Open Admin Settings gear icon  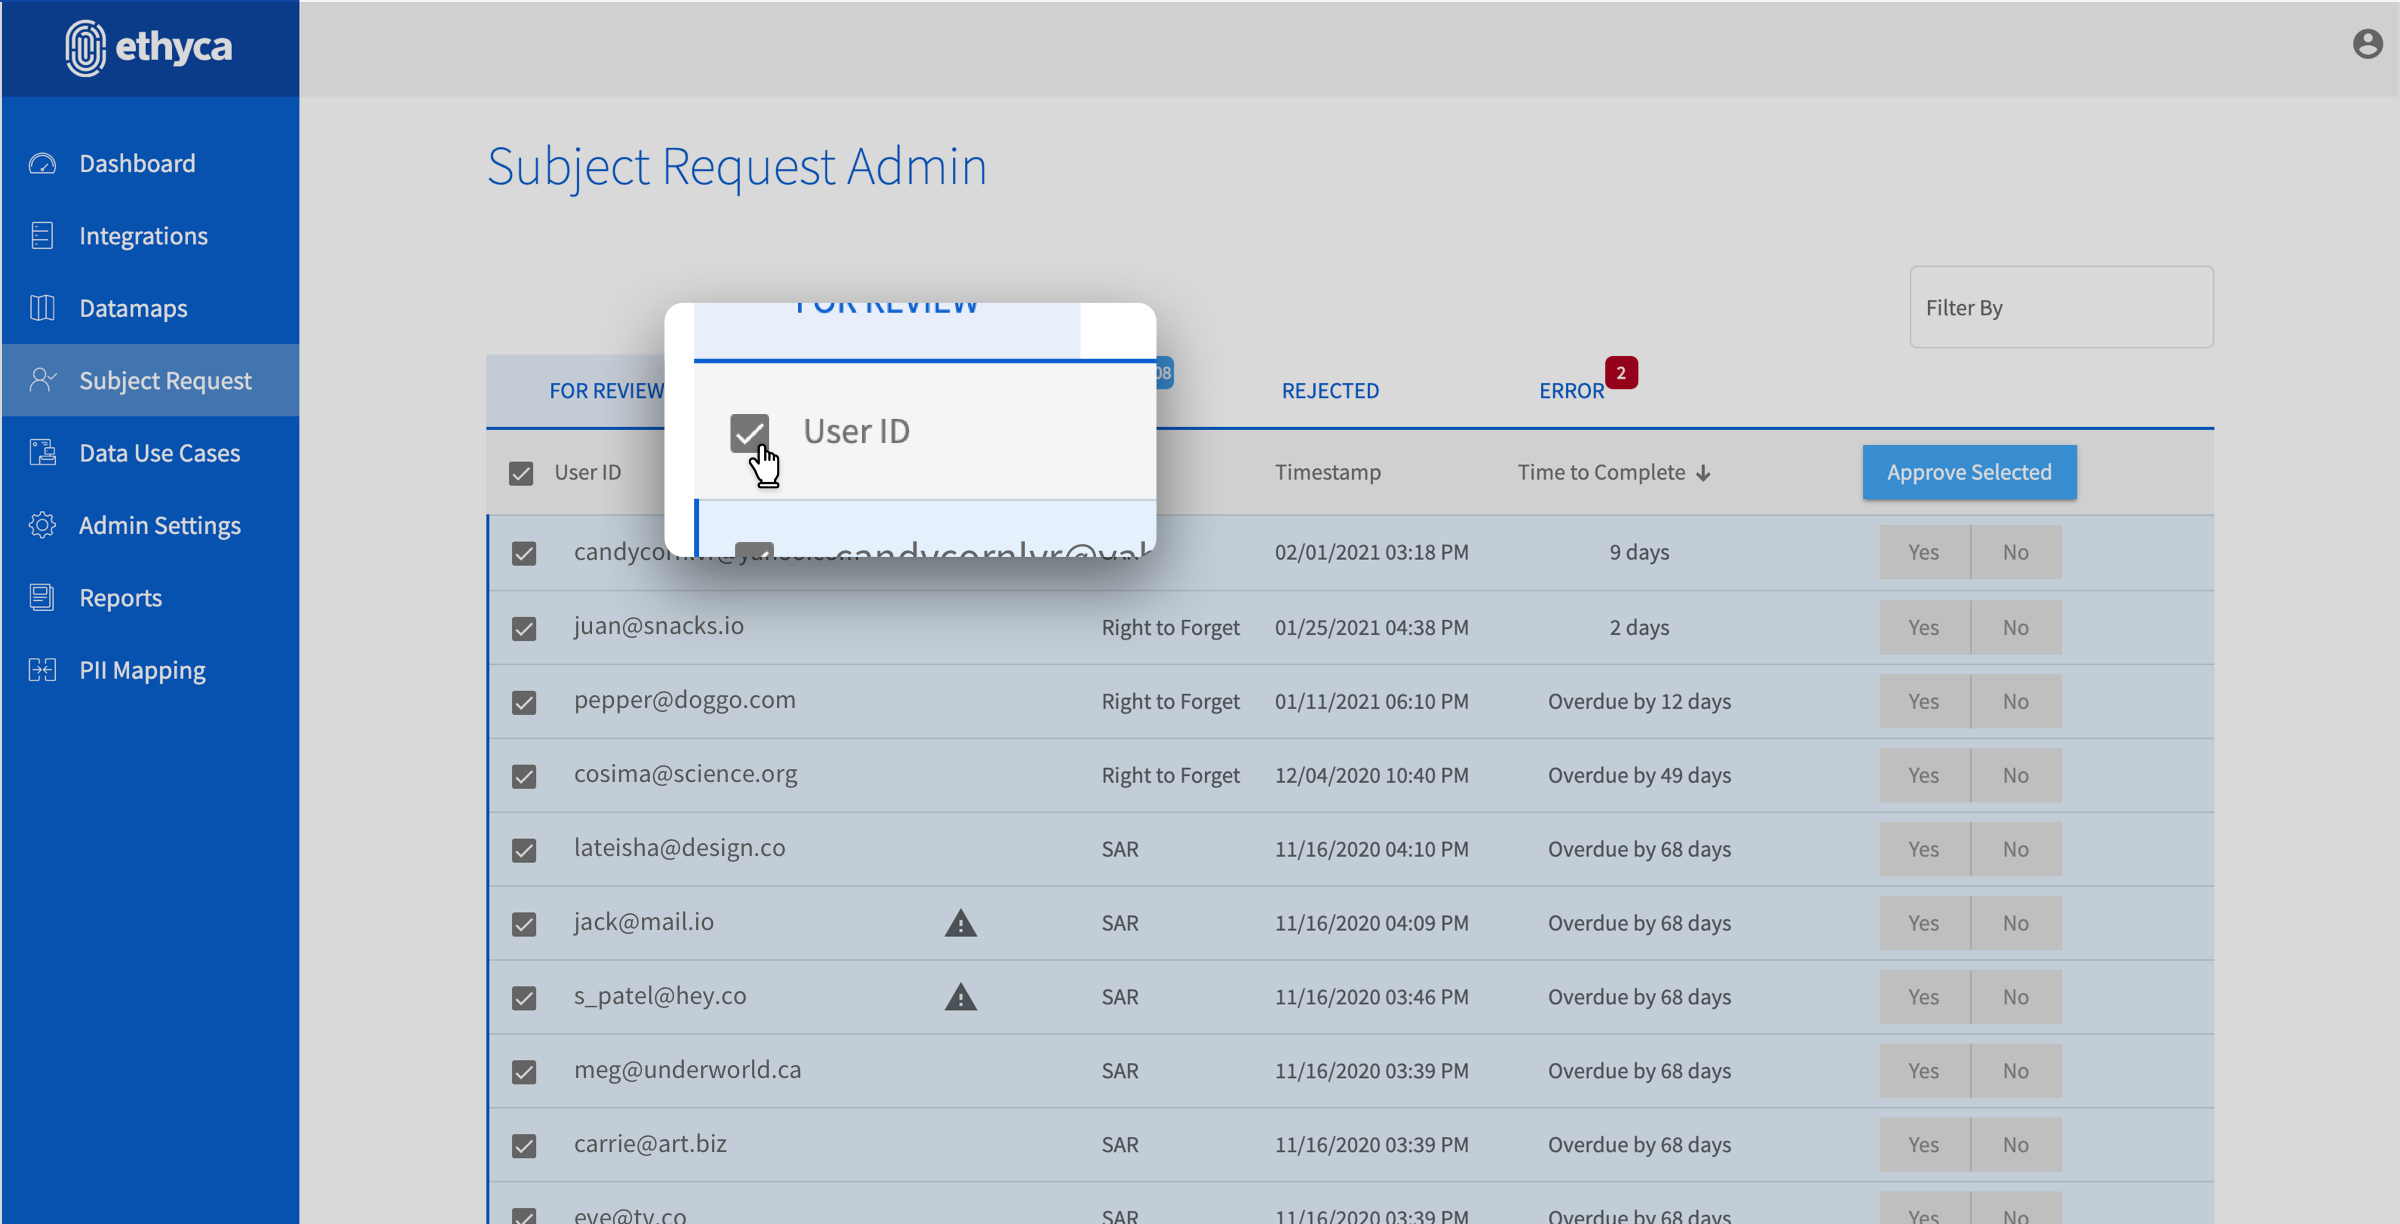(x=42, y=525)
